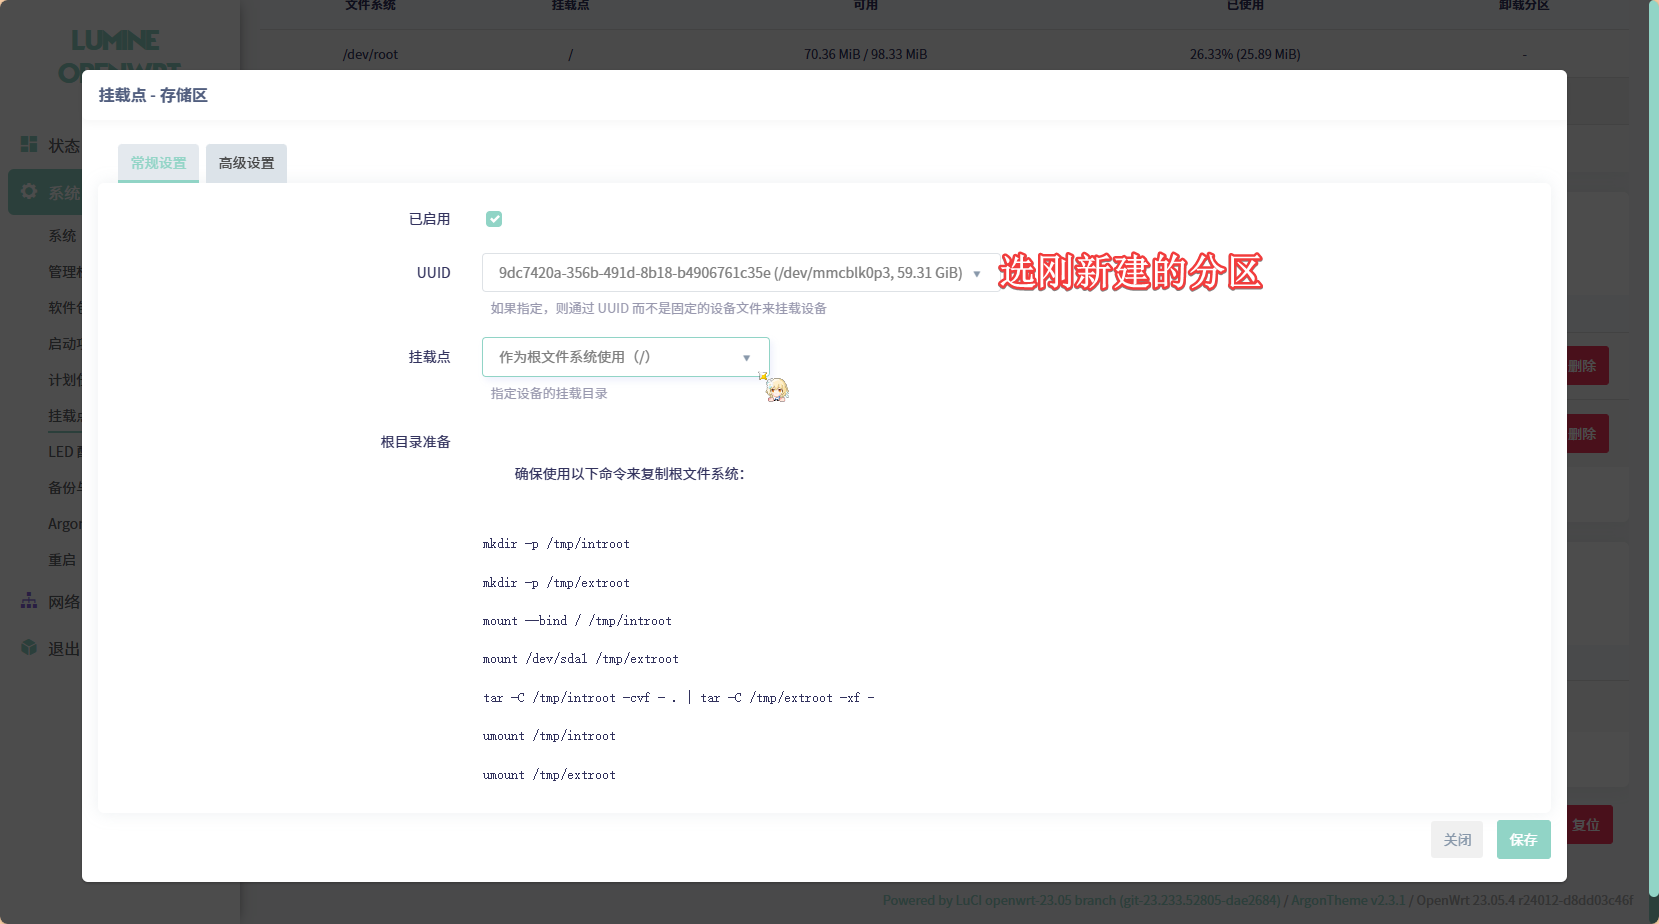Viewport: 1659px width, 924px height.
Task: Click the 退出 logout icon in sidebar
Action: [29, 648]
